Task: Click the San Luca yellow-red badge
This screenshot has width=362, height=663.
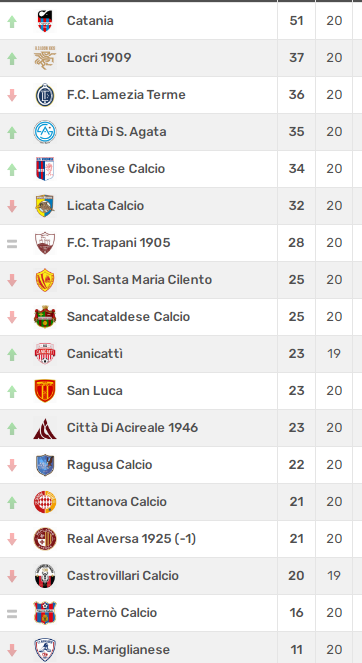Action: 45,391
